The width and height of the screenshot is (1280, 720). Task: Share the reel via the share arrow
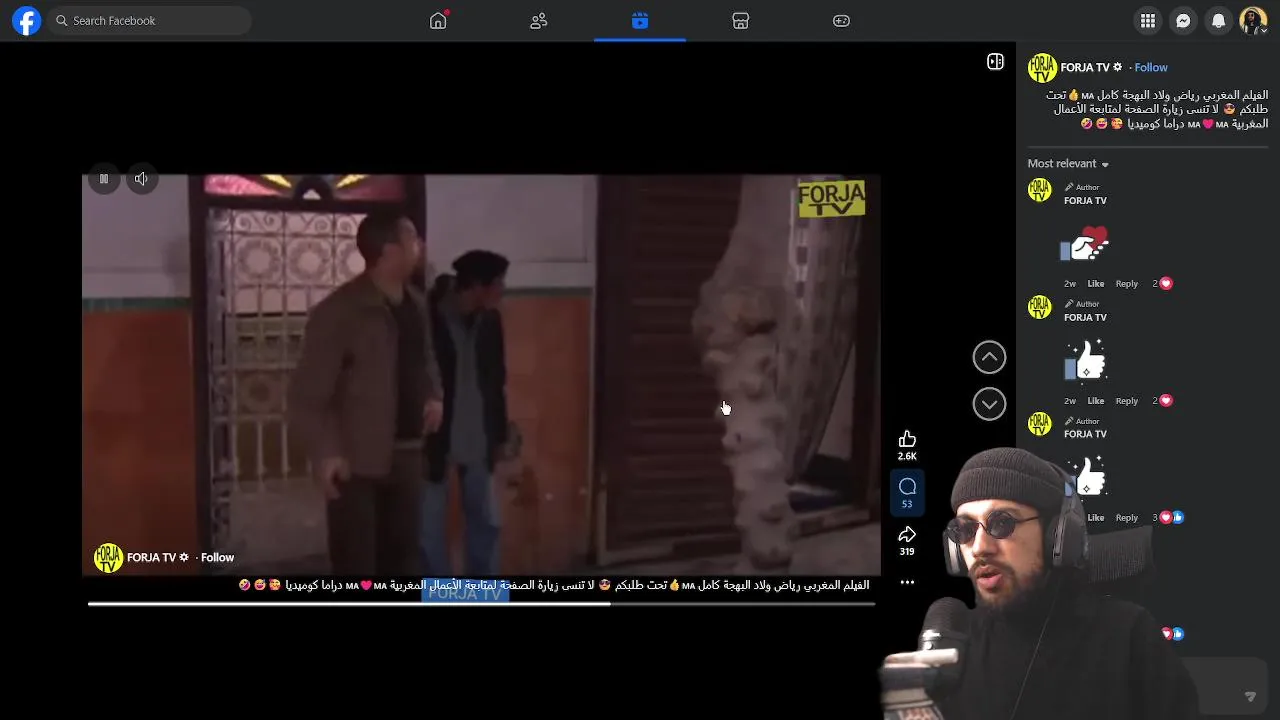coord(907,534)
